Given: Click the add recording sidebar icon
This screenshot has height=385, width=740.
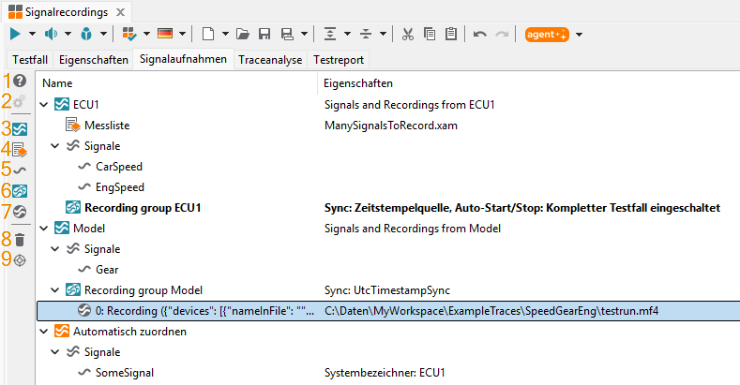Looking at the screenshot, I should point(19,212).
